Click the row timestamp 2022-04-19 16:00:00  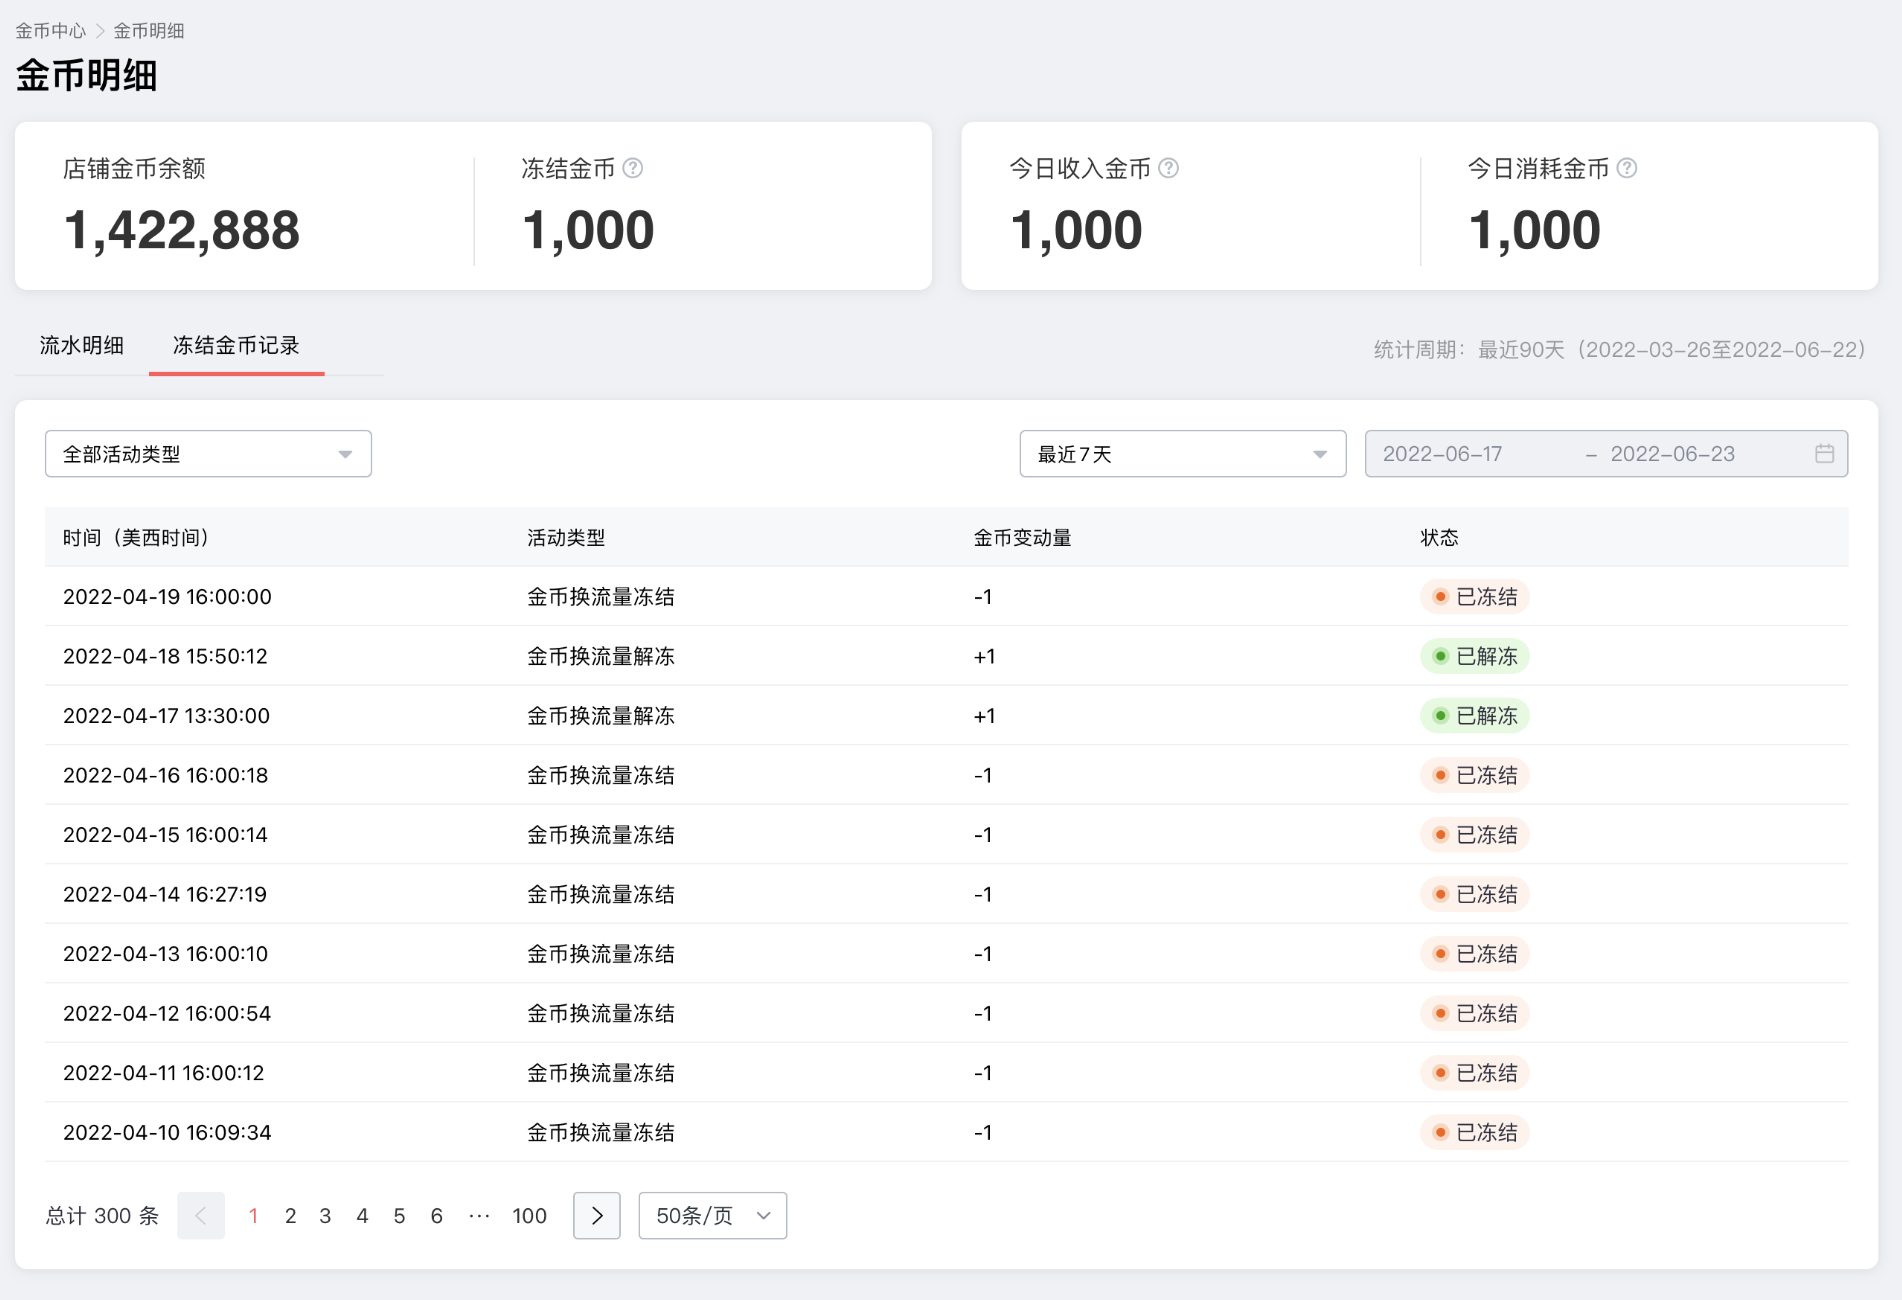coord(167,596)
